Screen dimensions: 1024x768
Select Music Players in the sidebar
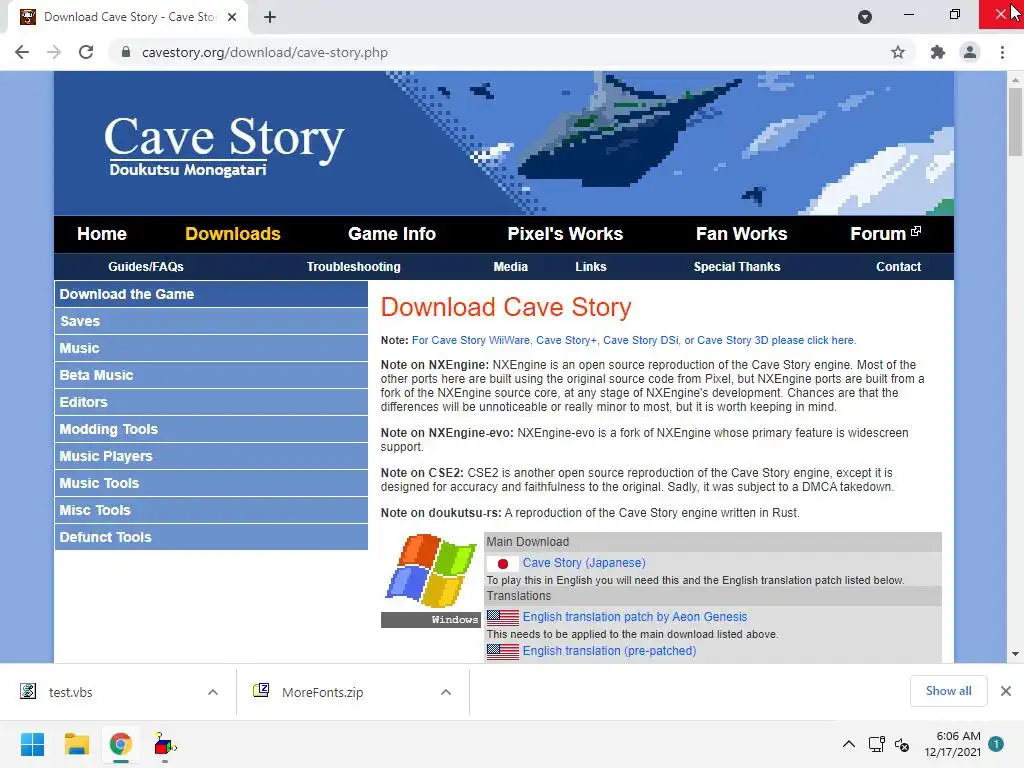212,456
